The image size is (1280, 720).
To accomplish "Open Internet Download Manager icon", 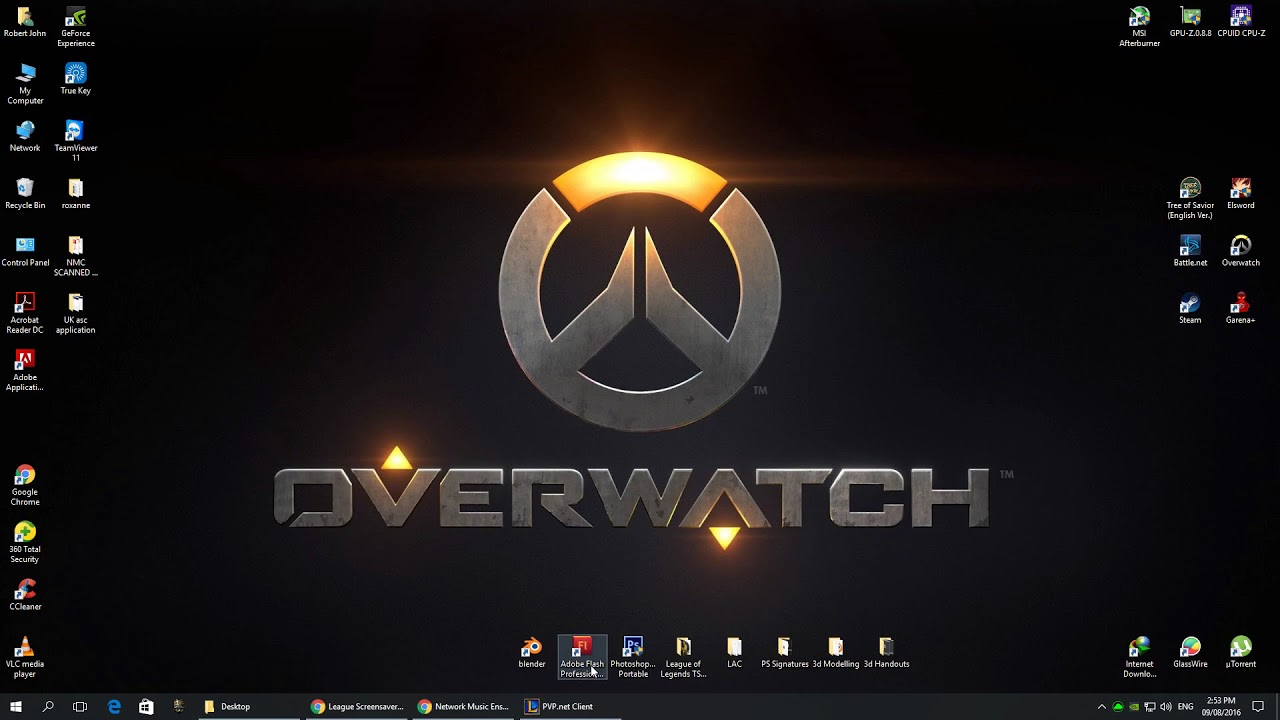I will point(1139,657).
